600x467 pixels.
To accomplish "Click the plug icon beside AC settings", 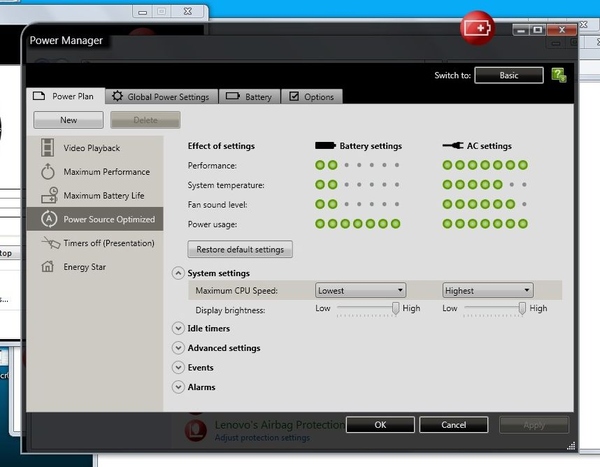I will point(453,145).
